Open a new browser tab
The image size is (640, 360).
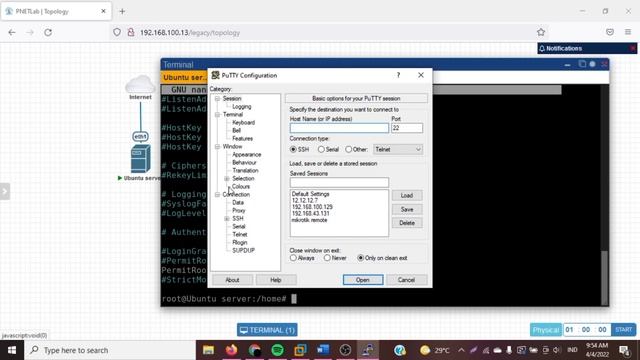122,11
